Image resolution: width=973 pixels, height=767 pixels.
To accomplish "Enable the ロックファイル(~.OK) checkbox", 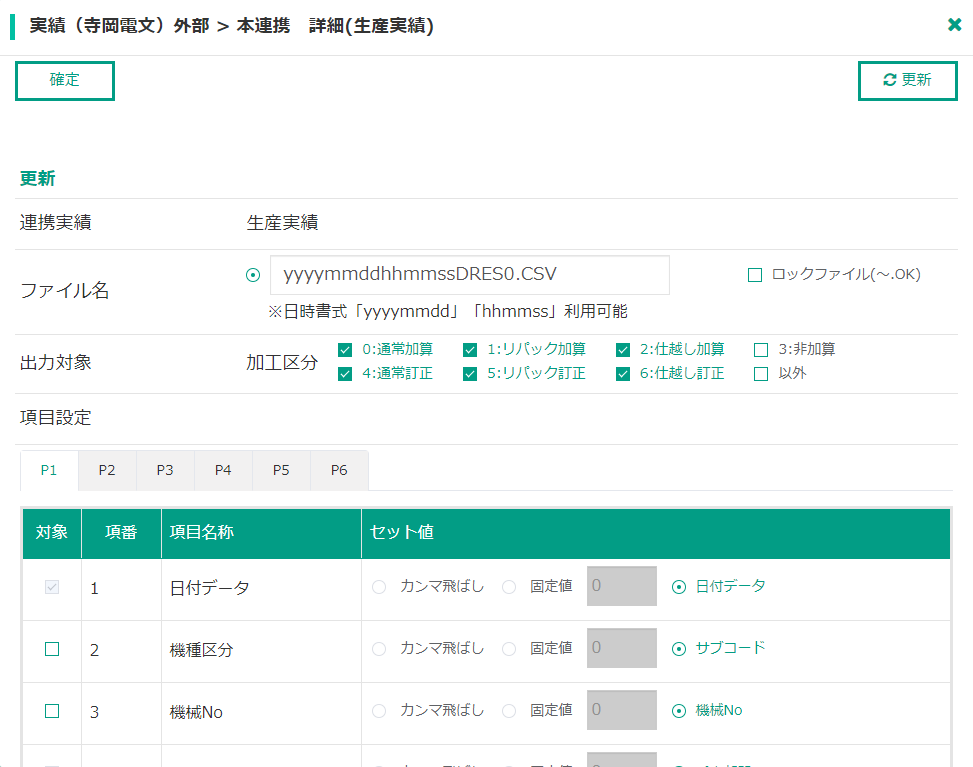I will [x=755, y=275].
